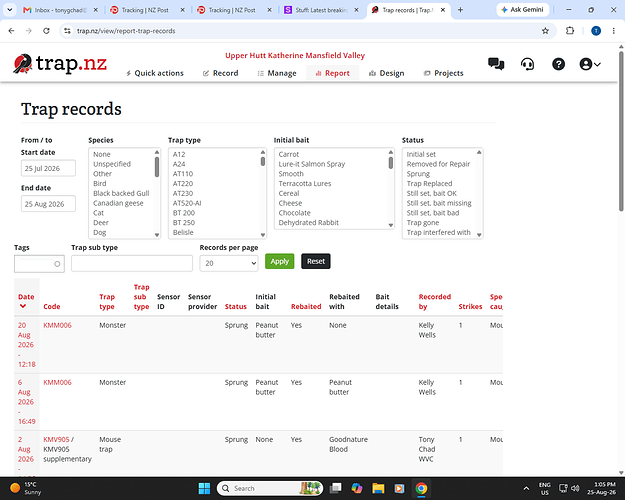Click the Trap sub type field
This screenshot has width=625, height=500.
point(132,264)
